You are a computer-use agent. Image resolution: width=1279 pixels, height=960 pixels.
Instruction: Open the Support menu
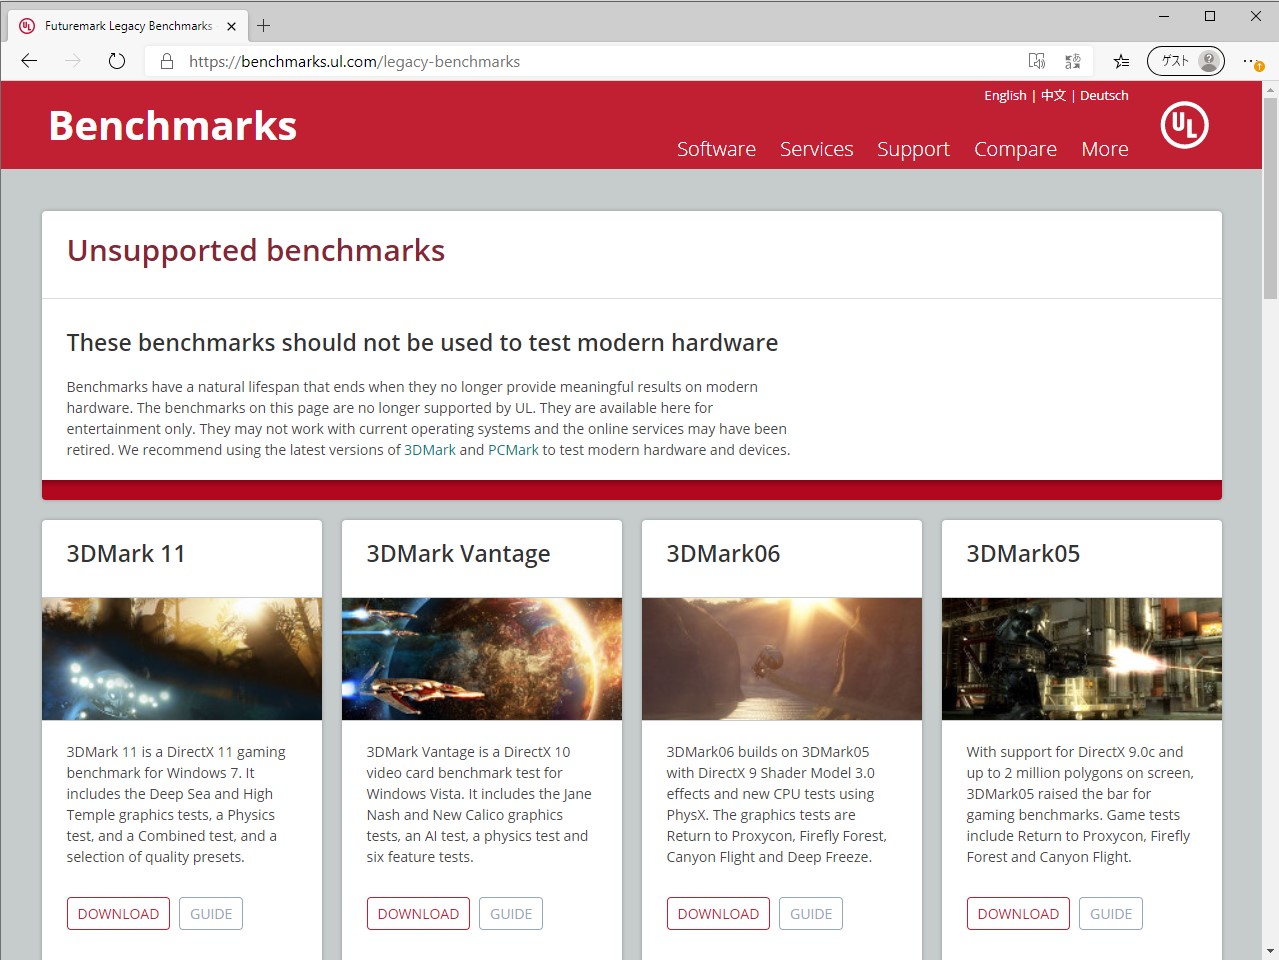[x=913, y=149]
